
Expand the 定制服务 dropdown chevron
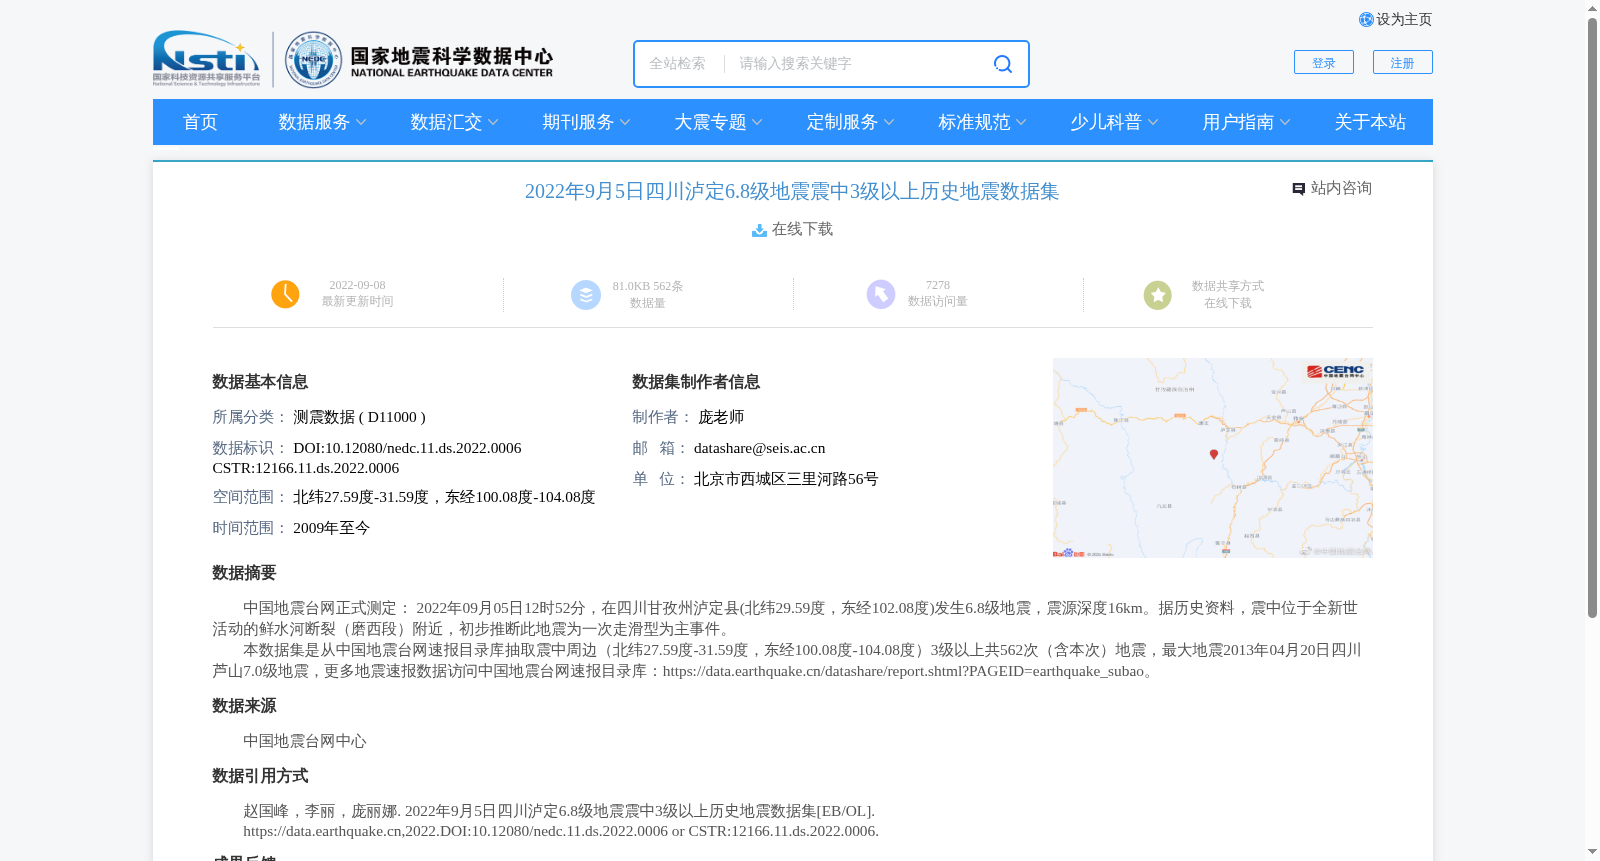(x=889, y=123)
